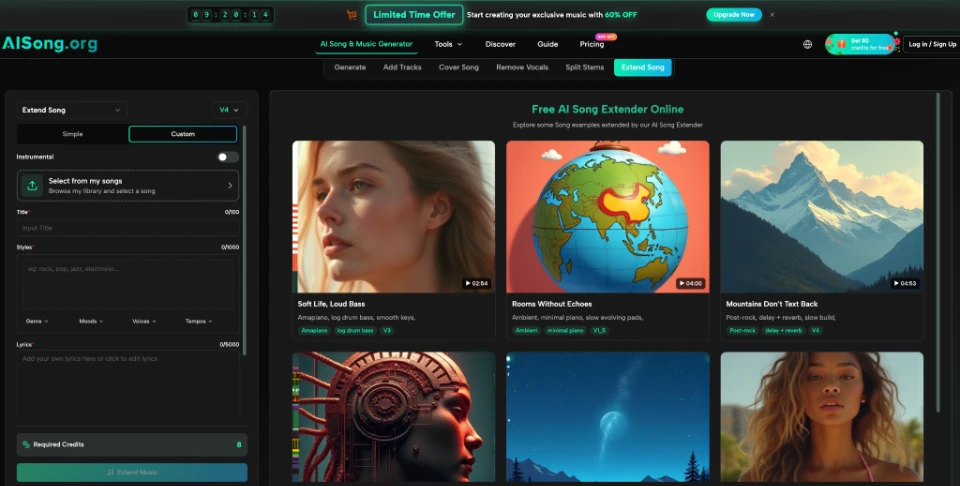960x486 pixels.
Task: Open the robot head song thumbnail
Action: coord(394,417)
